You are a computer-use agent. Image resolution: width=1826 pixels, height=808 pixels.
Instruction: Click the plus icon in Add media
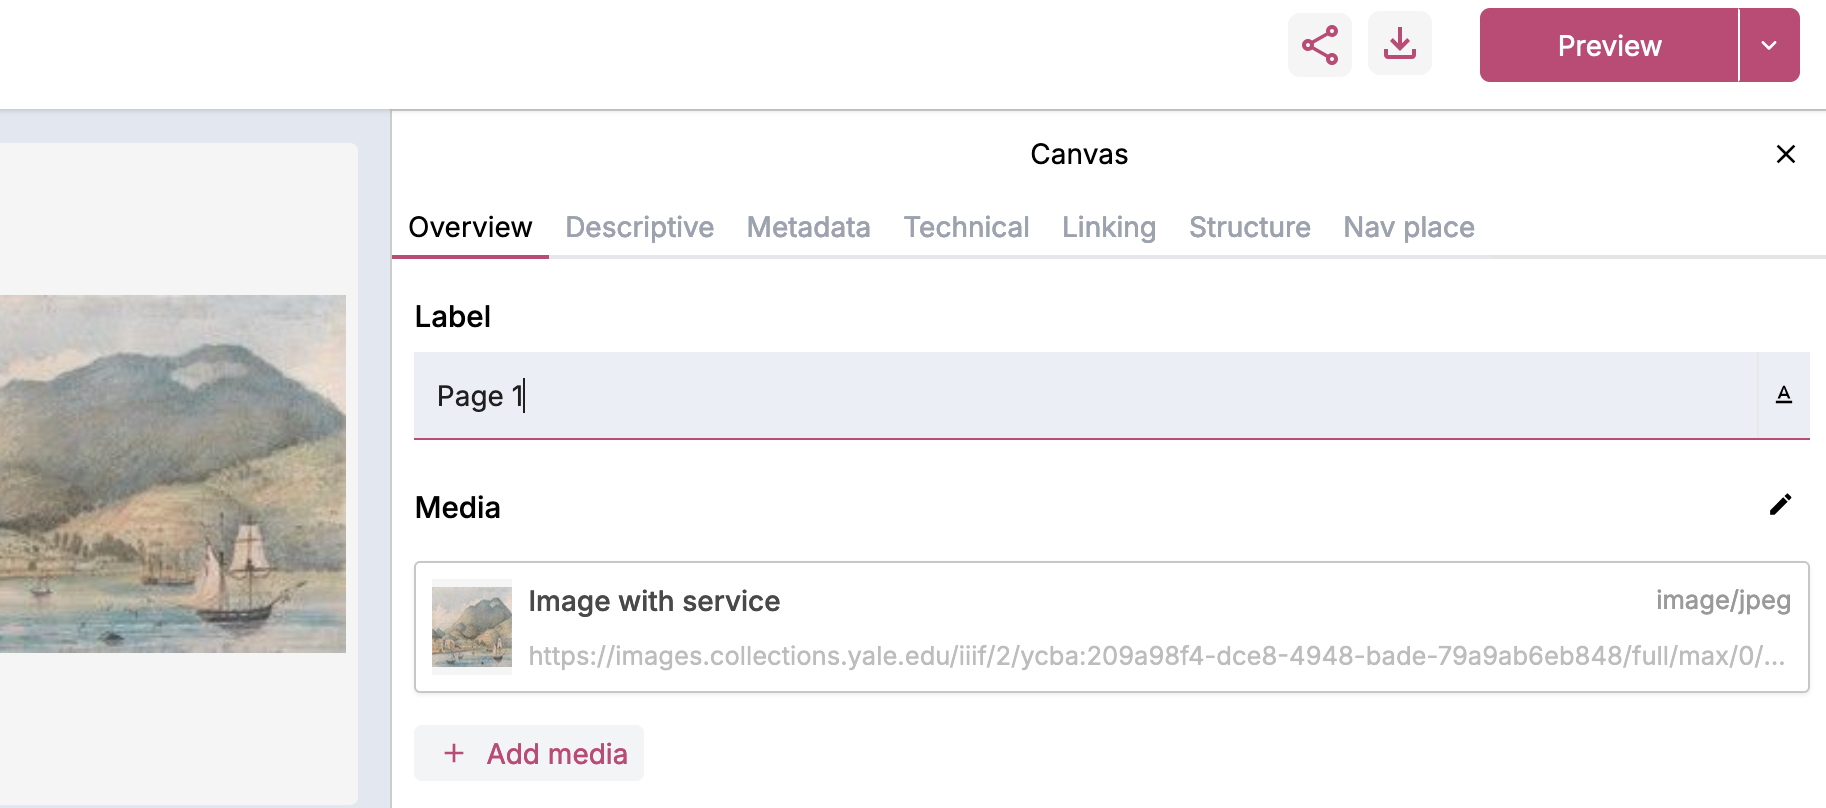tap(454, 753)
